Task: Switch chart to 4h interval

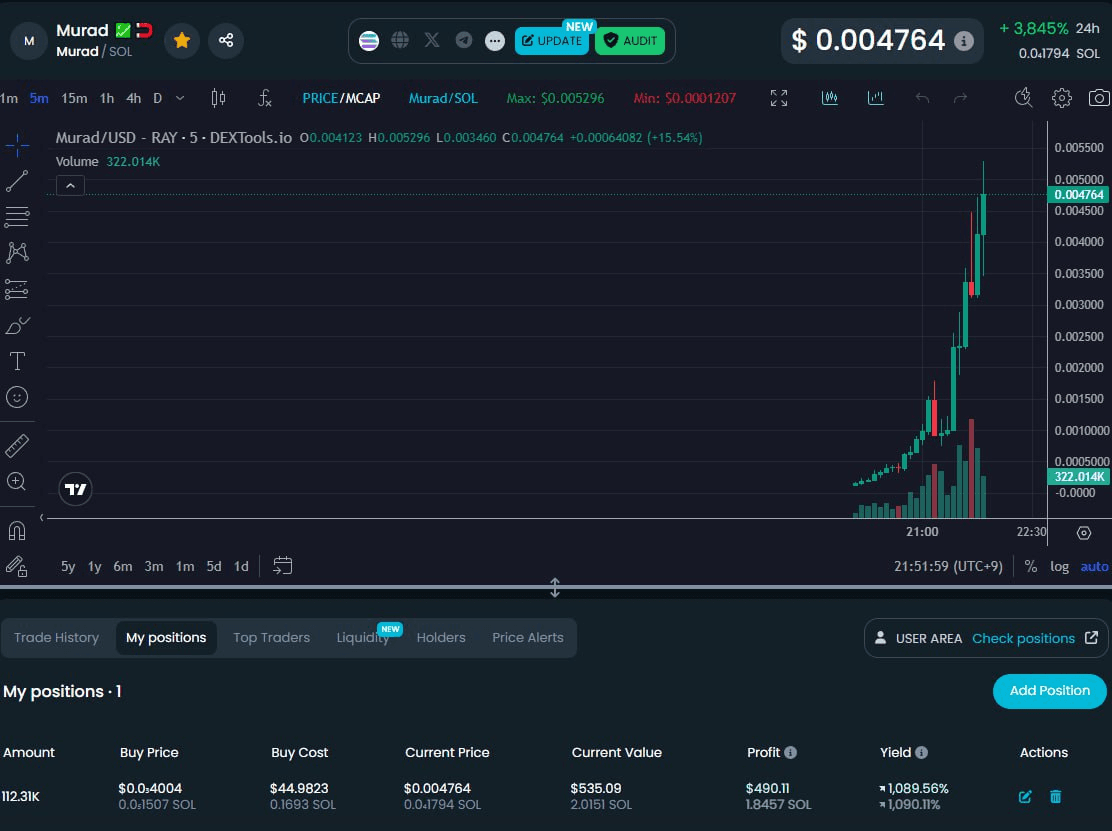Action: tap(133, 99)
